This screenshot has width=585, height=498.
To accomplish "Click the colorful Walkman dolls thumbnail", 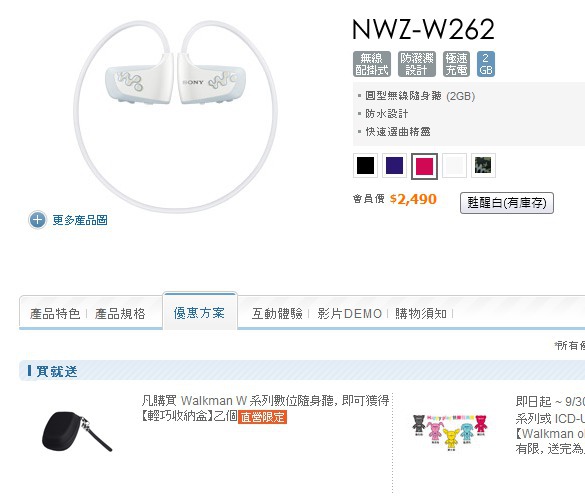I will (x=450, y=432).
